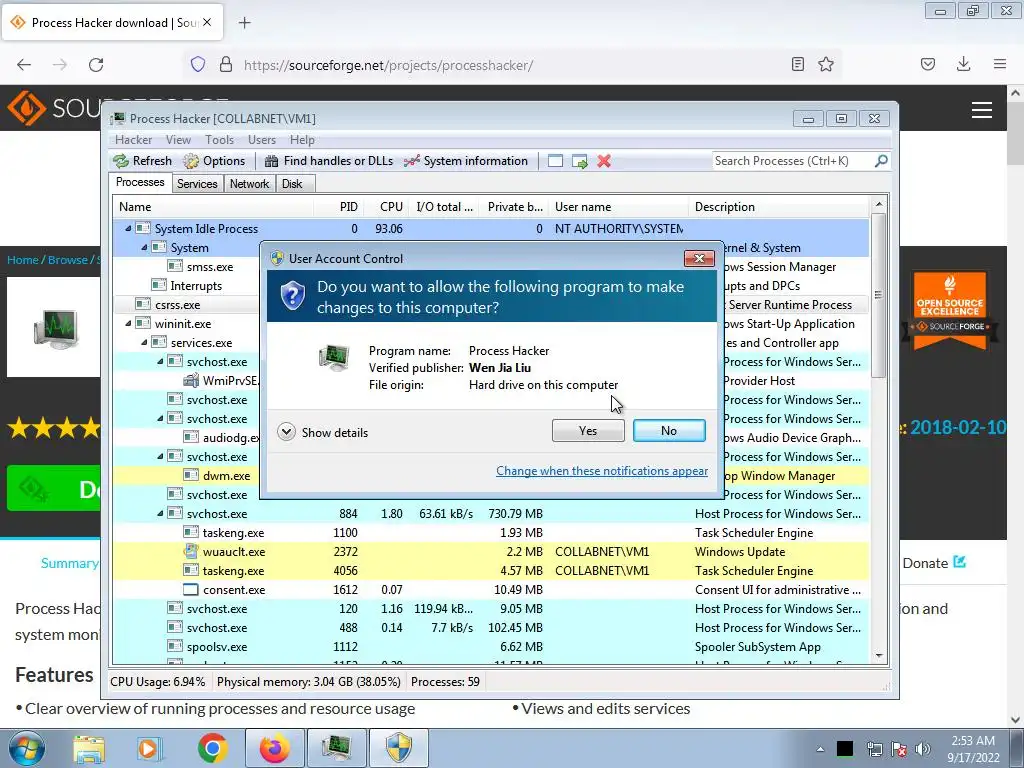
Task: Collapse the services.exe tree node
Action: [x=144, y=342]
